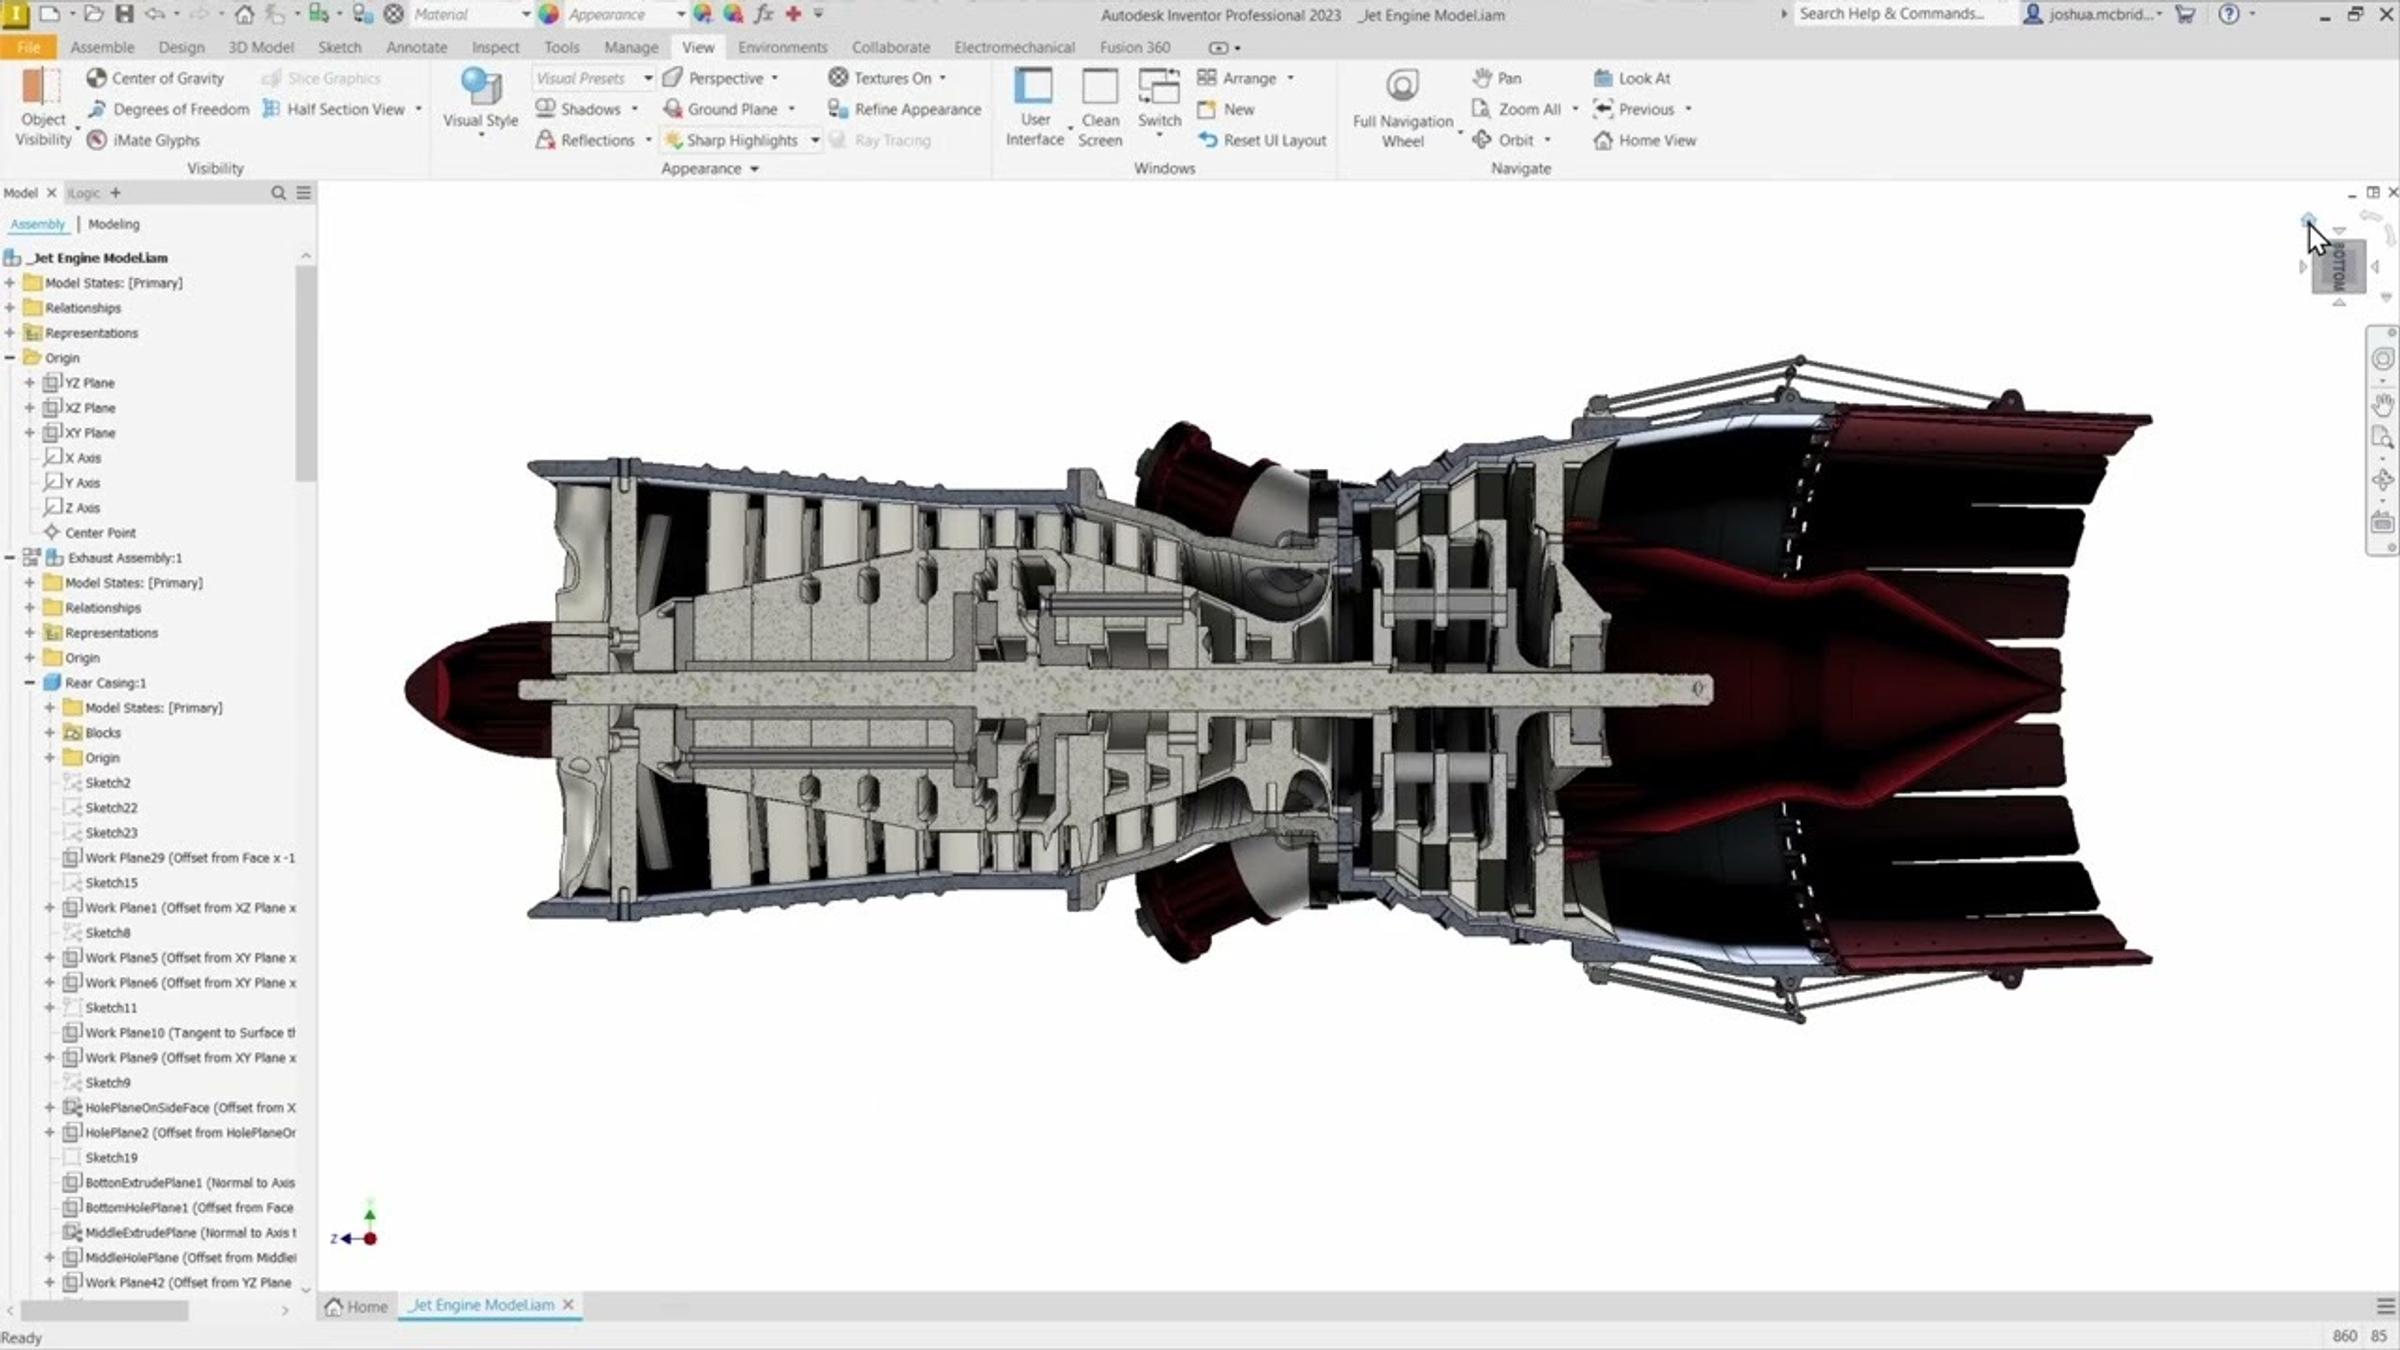Click Refine Appearance
The width and height of the screenshot is (2400, 1350).
pos(905,109)
